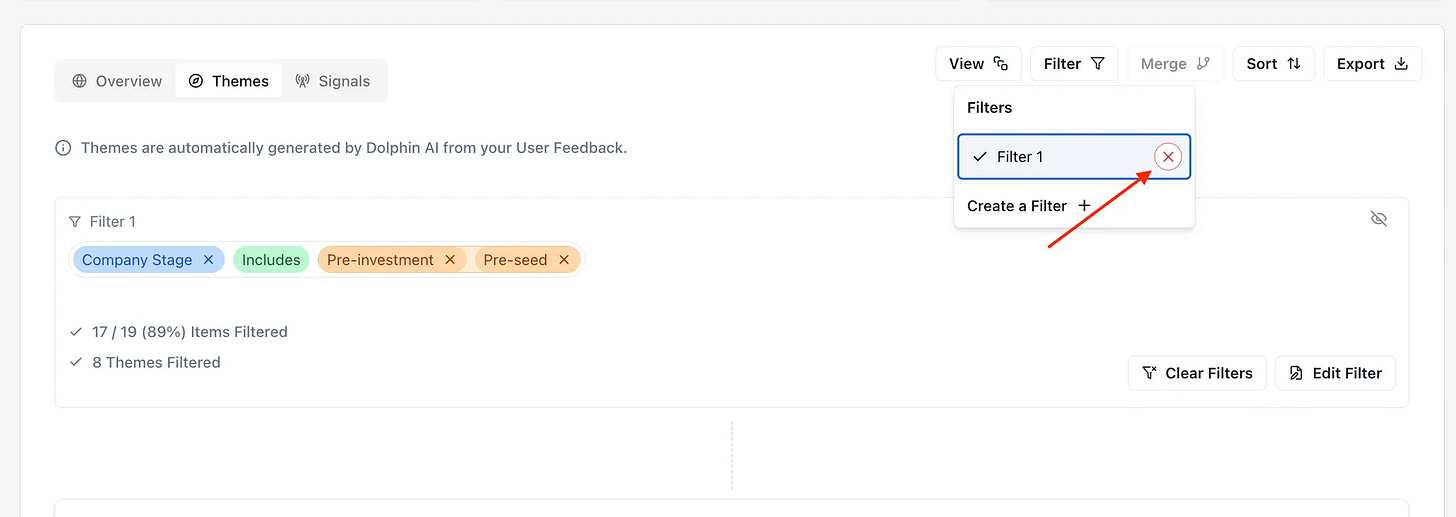Open the View dropdown

point(978,64)
